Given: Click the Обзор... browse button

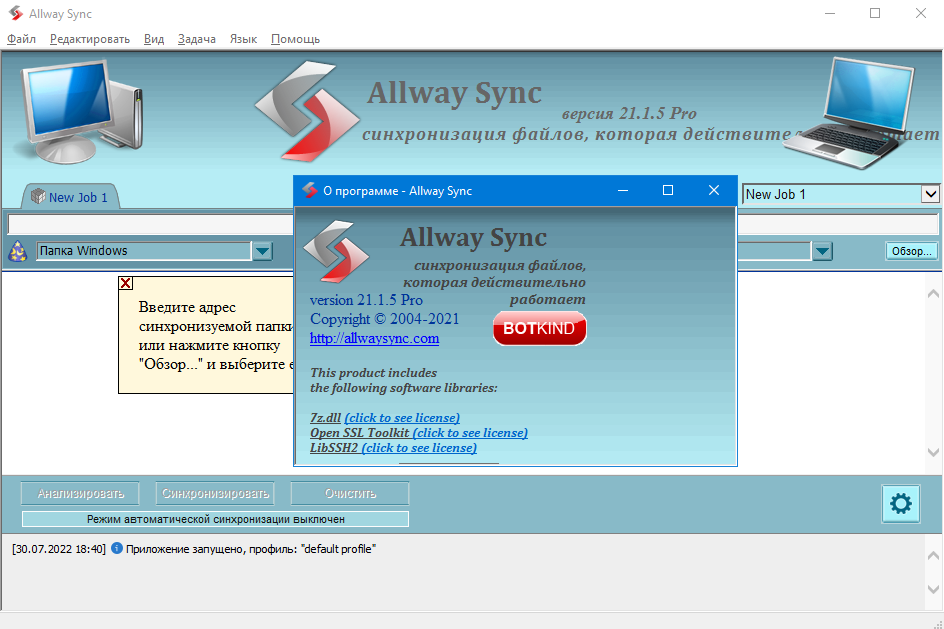Looking at the screenshot, I should tap(911, 251).
